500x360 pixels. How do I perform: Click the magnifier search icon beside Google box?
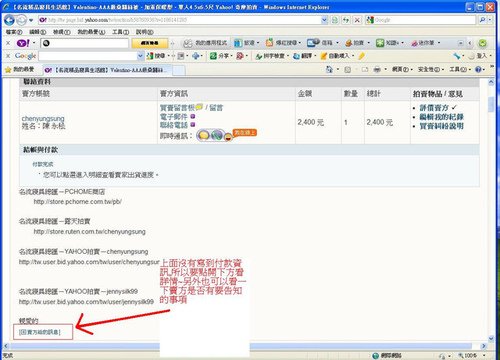(x=482, y=20)
